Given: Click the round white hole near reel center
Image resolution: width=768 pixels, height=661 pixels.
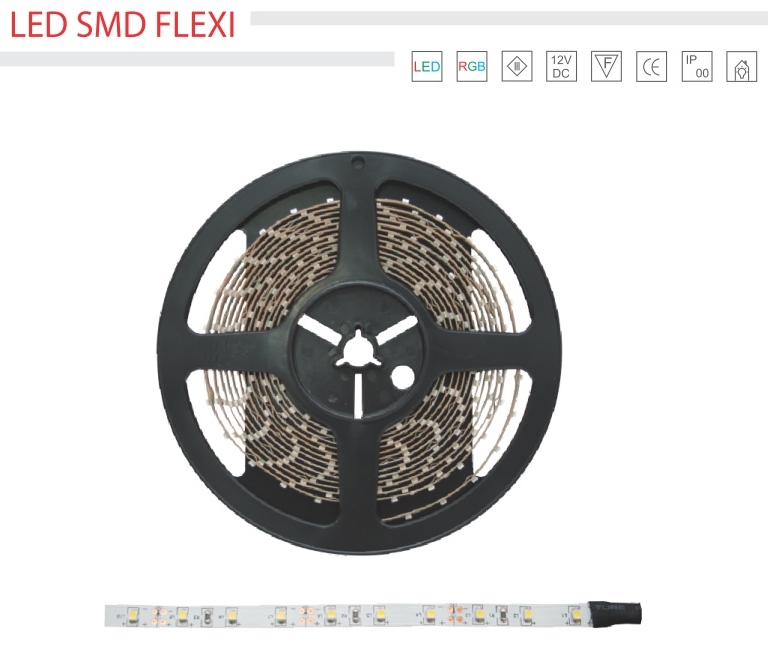Looking at the screenshot, I should [x=403, y=377].
